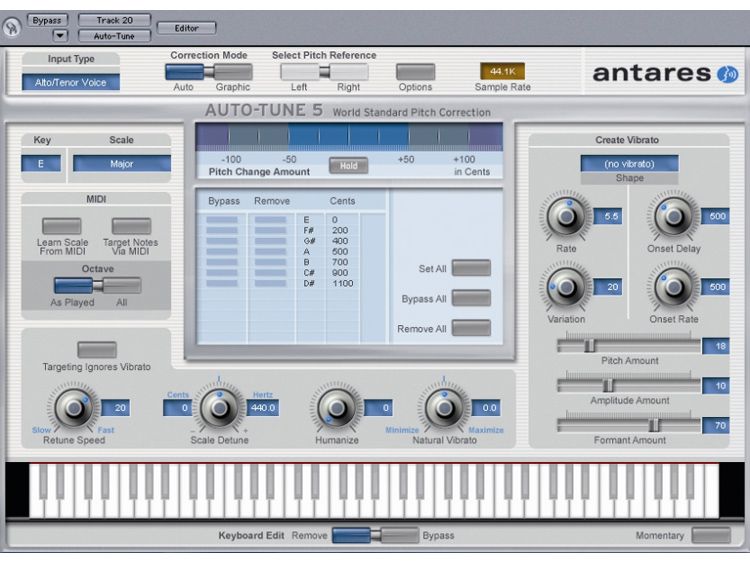The image size is (750, 563).
Task: Click the vibrato Rate value 5.5
Action: tap(607, 216)
